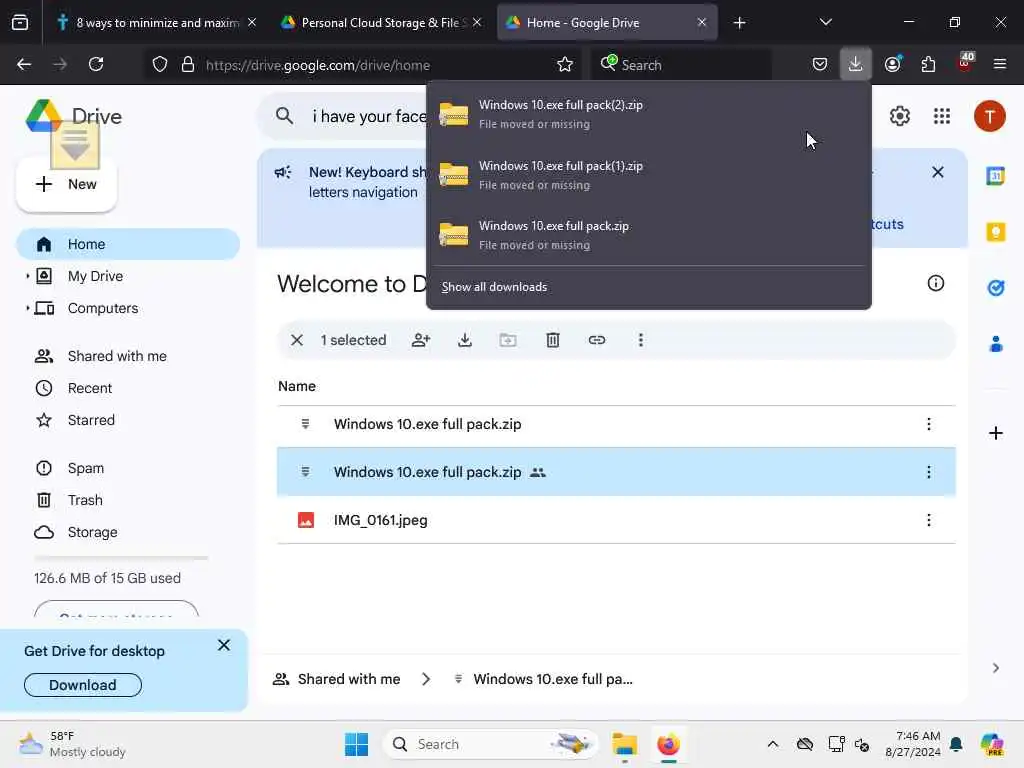Save page to Pocket
1024x768 pixels.
click(x=820, y=64)
